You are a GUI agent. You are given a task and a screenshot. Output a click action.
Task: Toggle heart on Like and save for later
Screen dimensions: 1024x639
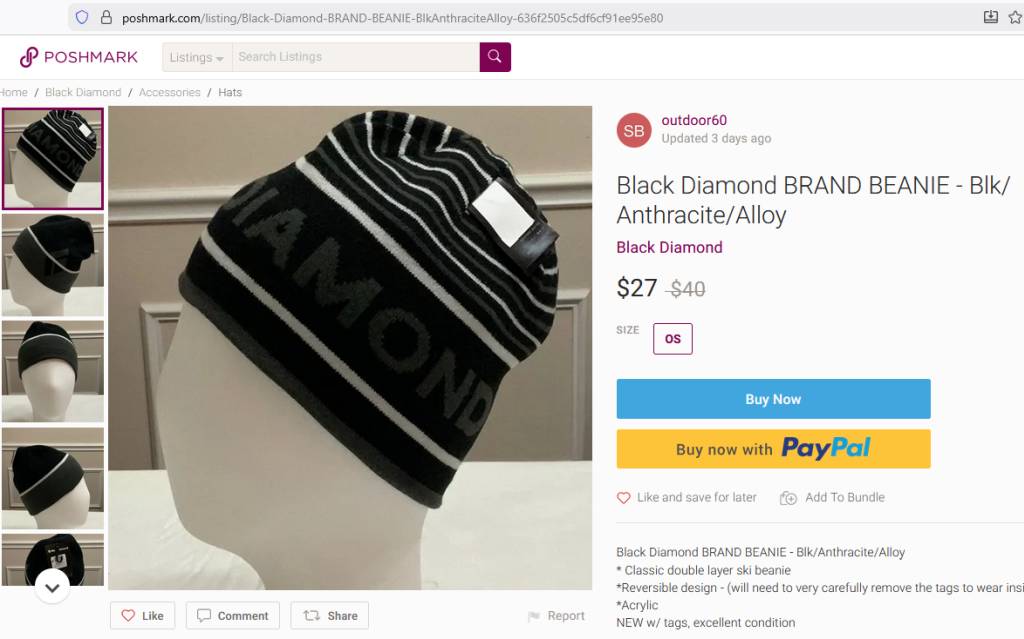624,498
